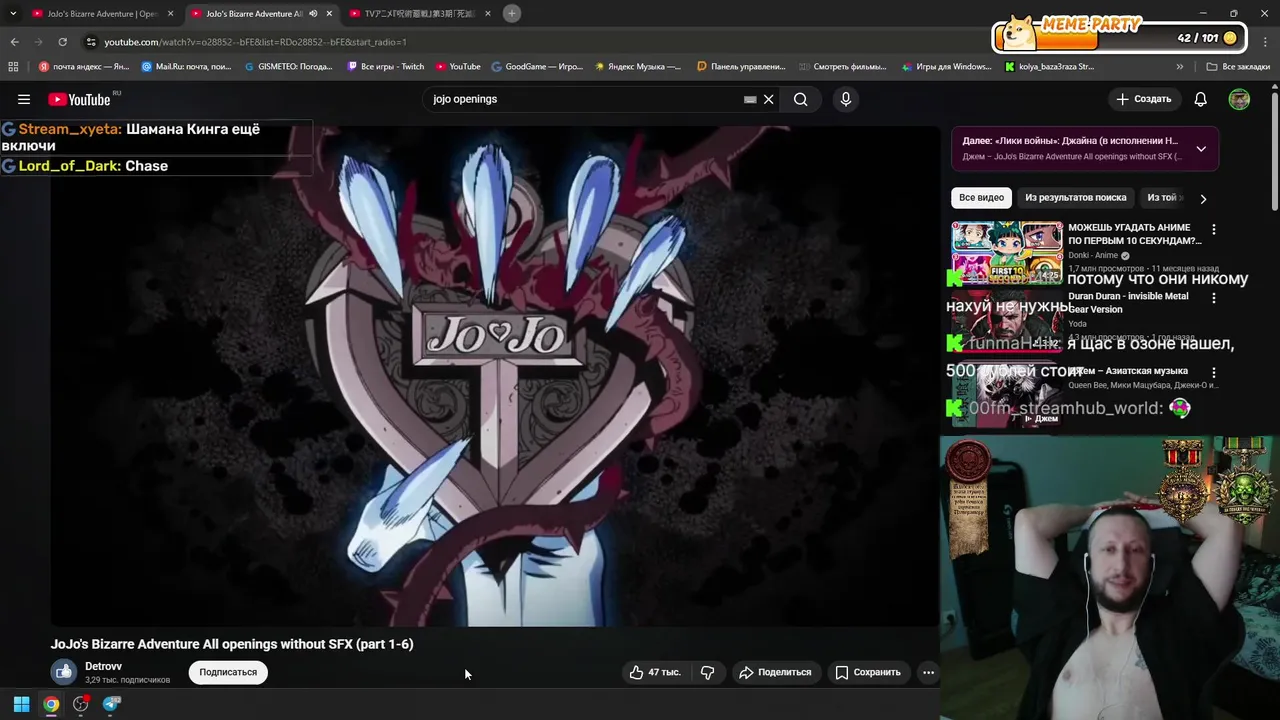Click the Поделиться share button
The height and width of the screenshot is (720, 1280).
(775, 672)
